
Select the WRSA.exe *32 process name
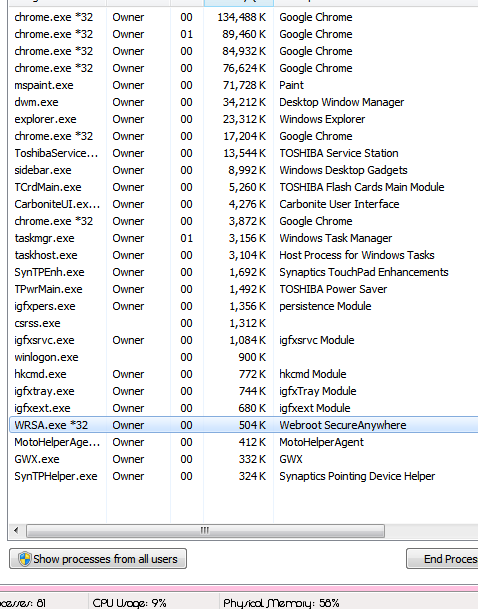(x=51, y=425)
